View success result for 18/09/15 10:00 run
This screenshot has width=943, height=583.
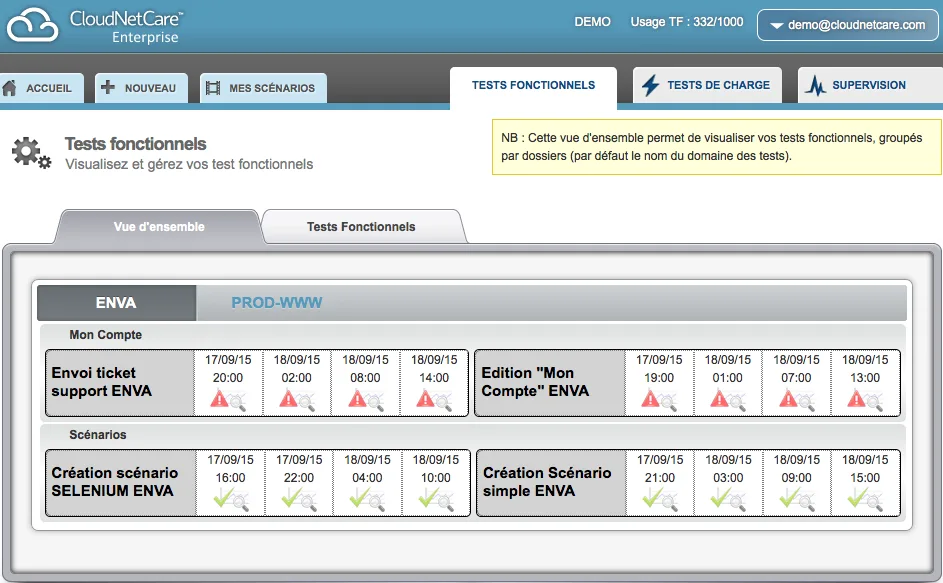point(436,499)
